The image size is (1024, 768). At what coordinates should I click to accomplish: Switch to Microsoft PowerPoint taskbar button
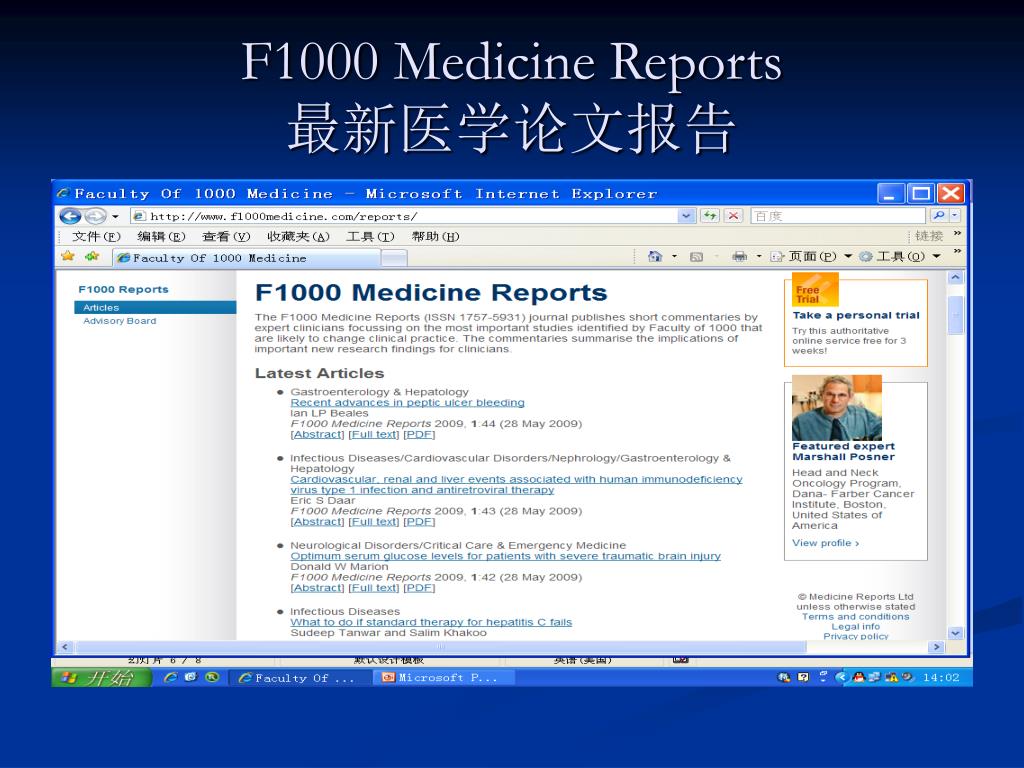[444, 678]
